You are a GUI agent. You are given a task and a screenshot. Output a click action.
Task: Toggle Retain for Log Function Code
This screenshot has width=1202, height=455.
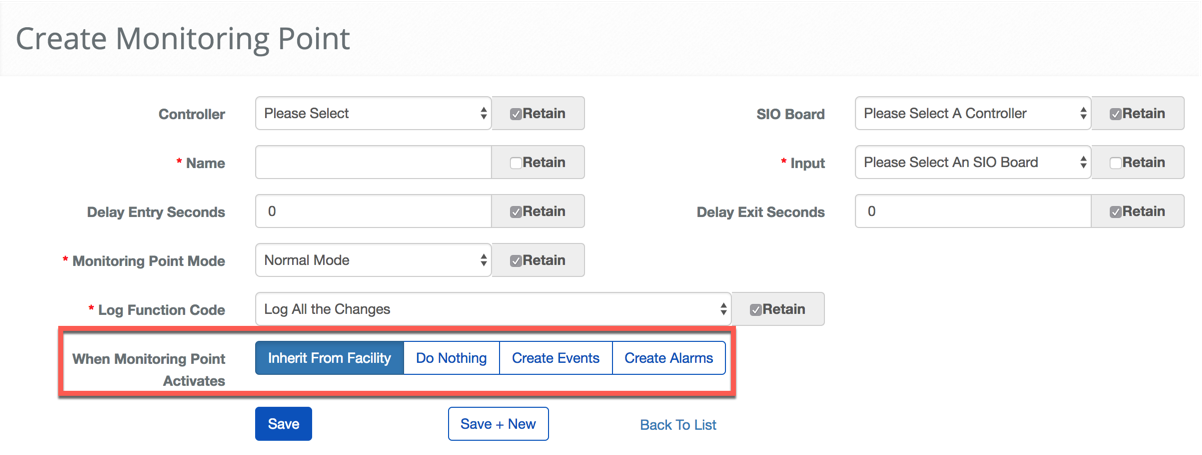point(756,310)
